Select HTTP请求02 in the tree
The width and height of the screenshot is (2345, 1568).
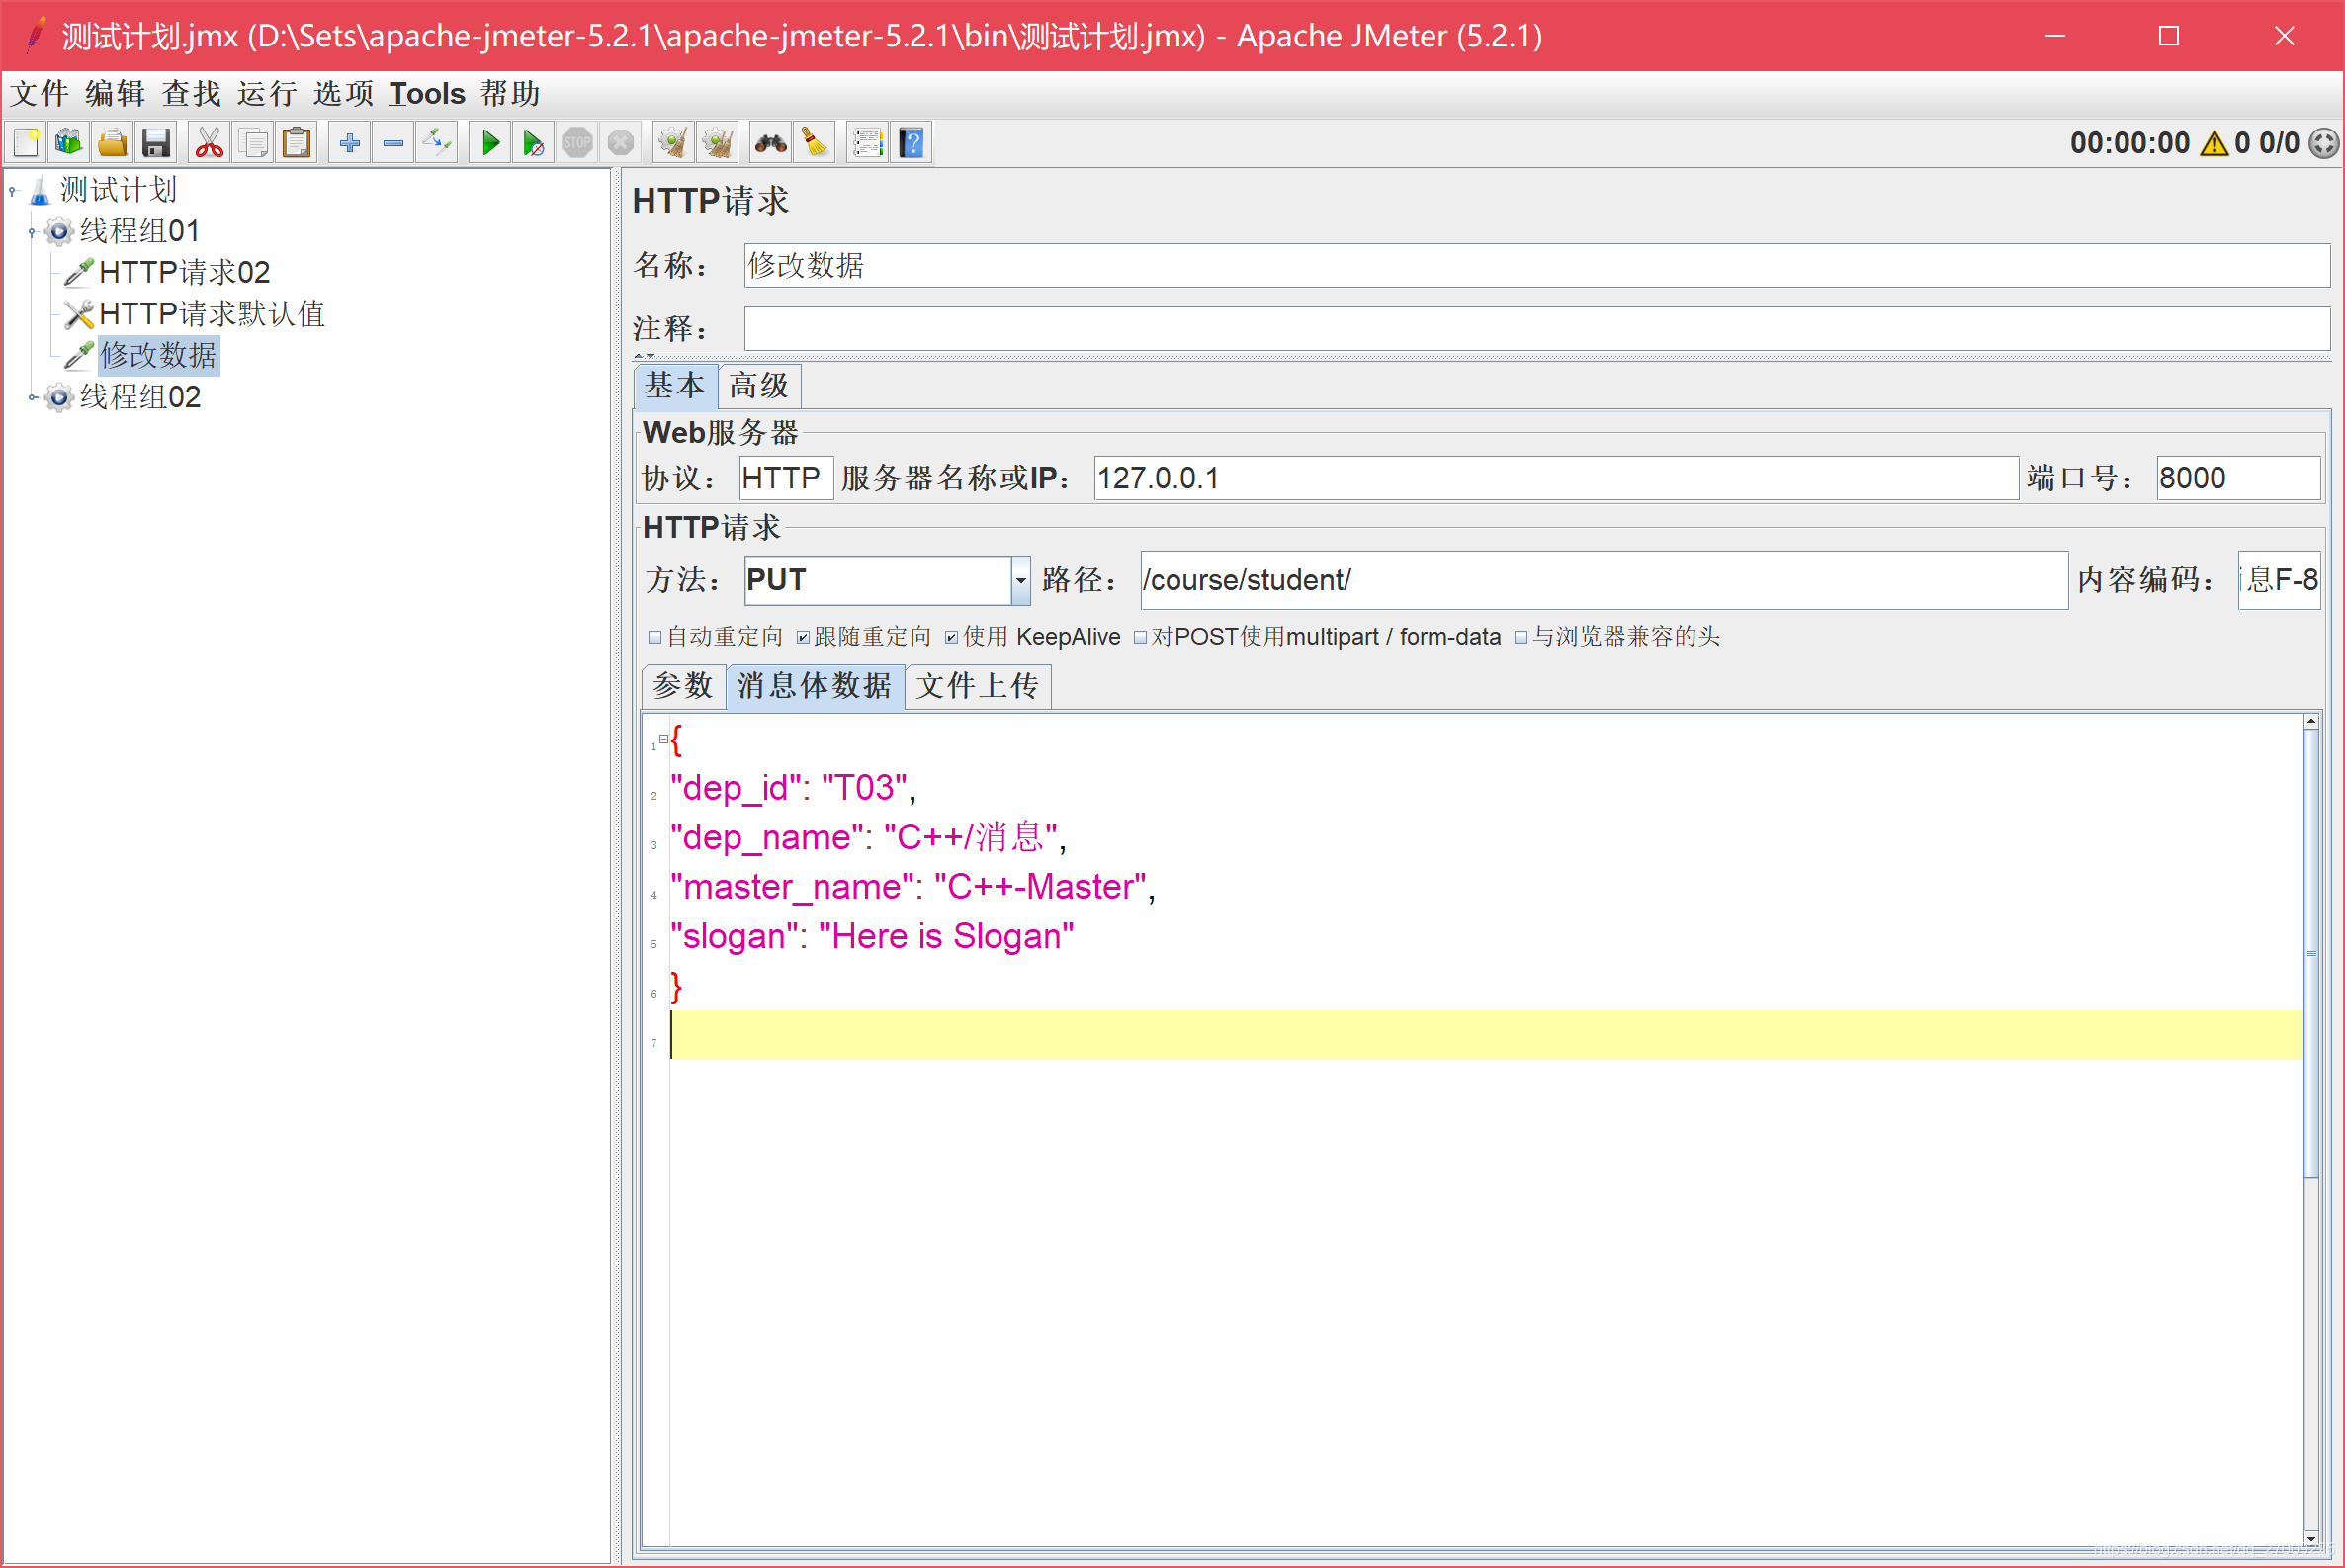[185, 272]
